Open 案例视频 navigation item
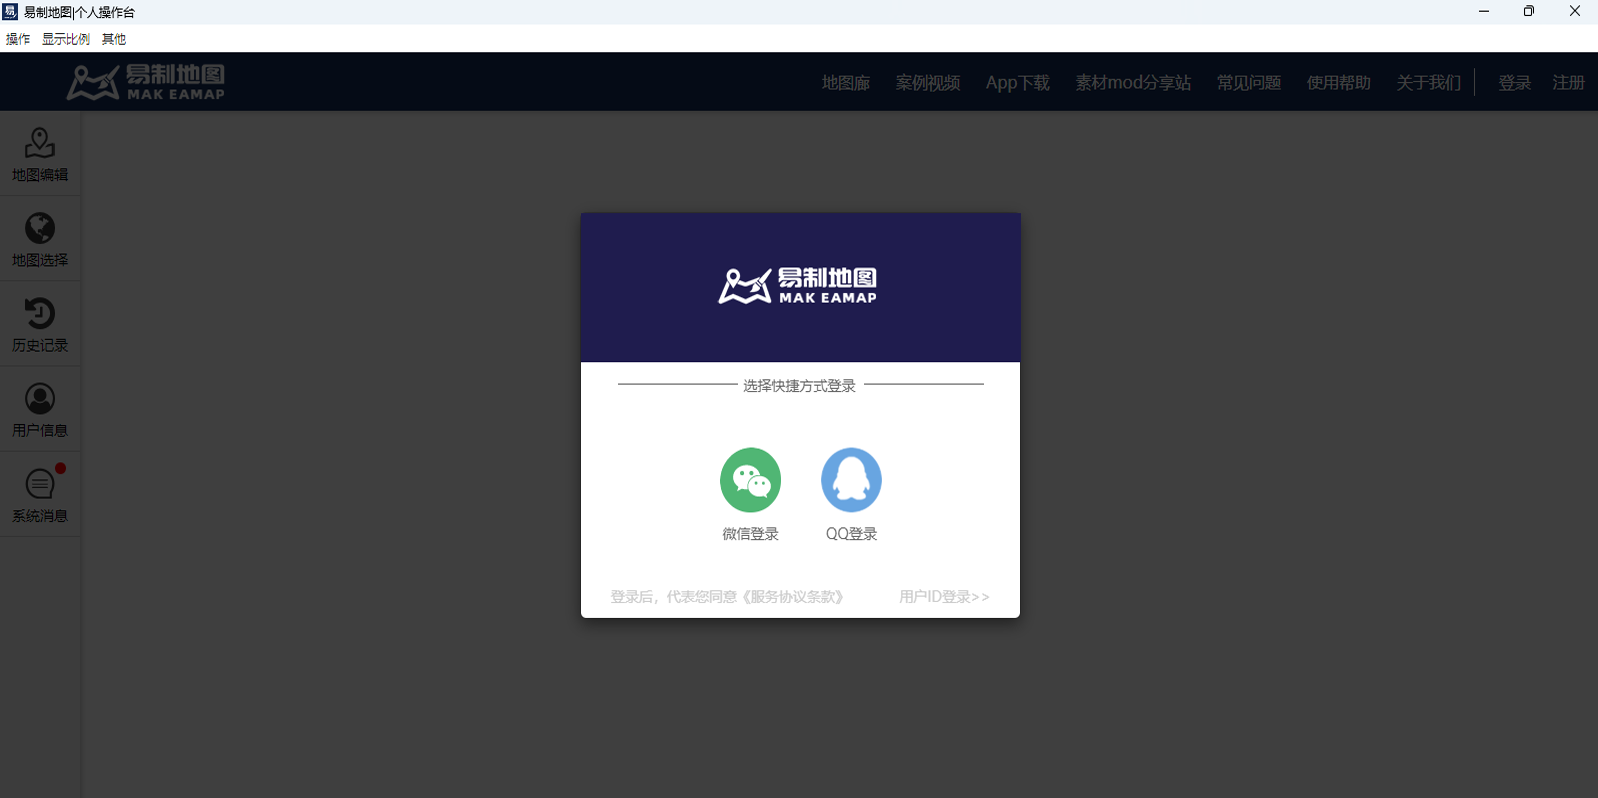Viewport: 1598px width, 798px height. tap(928, 83)
